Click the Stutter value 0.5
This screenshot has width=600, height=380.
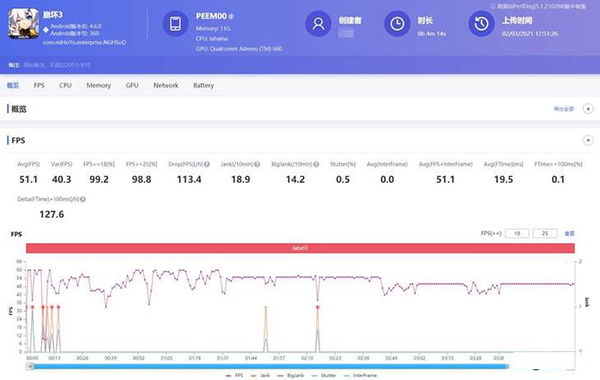[x=343, y=179]
